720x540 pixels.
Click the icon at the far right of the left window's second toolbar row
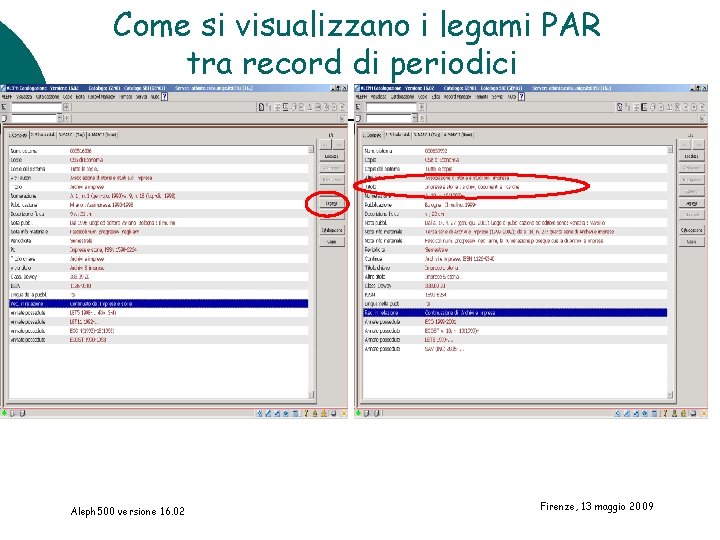pyautogui.click(x=342, y=118)
